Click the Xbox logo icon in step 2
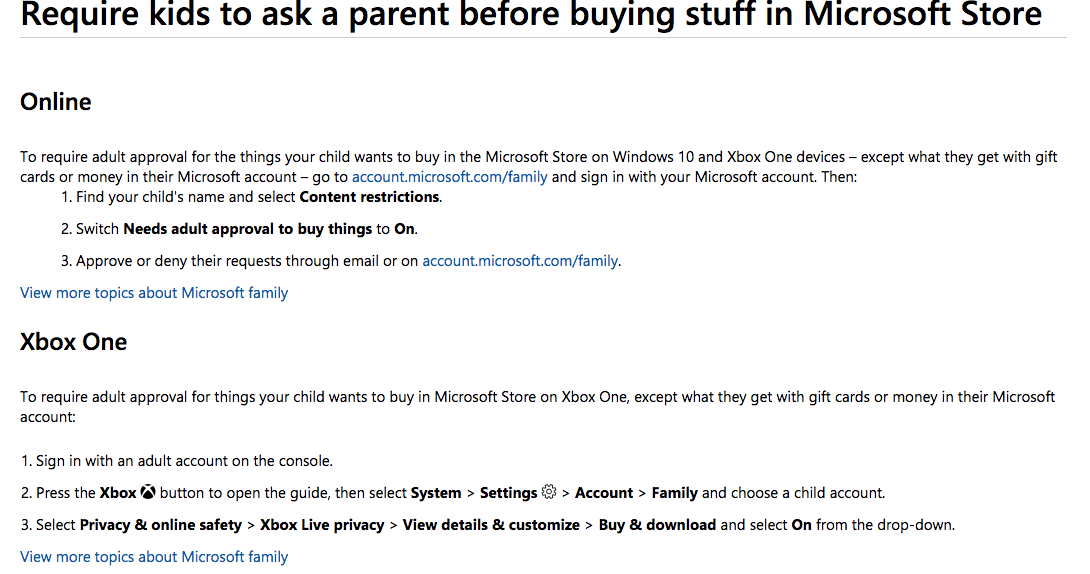This screenshot has height=574, width=1090. tap(148, 493)
